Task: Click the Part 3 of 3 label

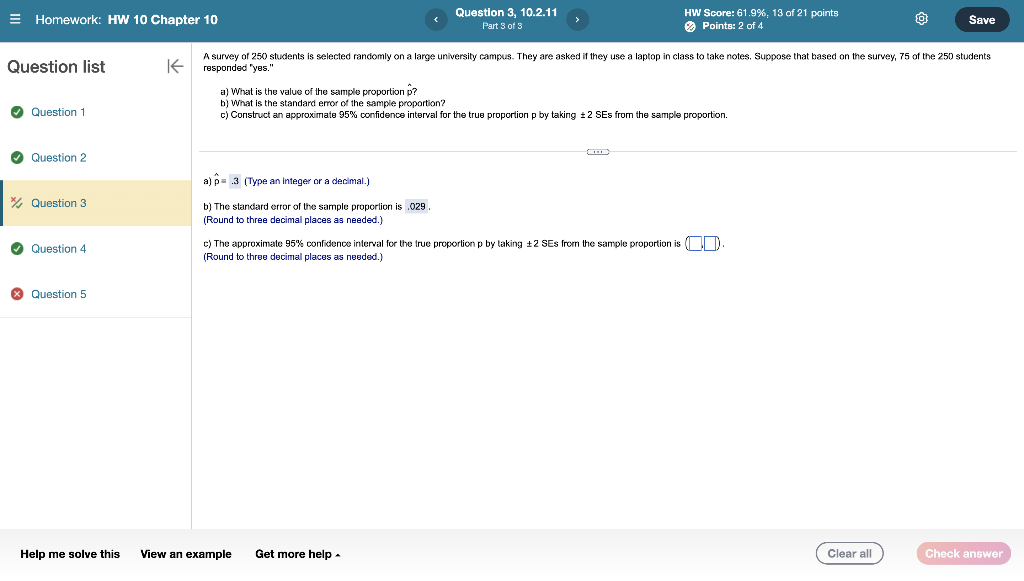Action: tap(502, 26)
